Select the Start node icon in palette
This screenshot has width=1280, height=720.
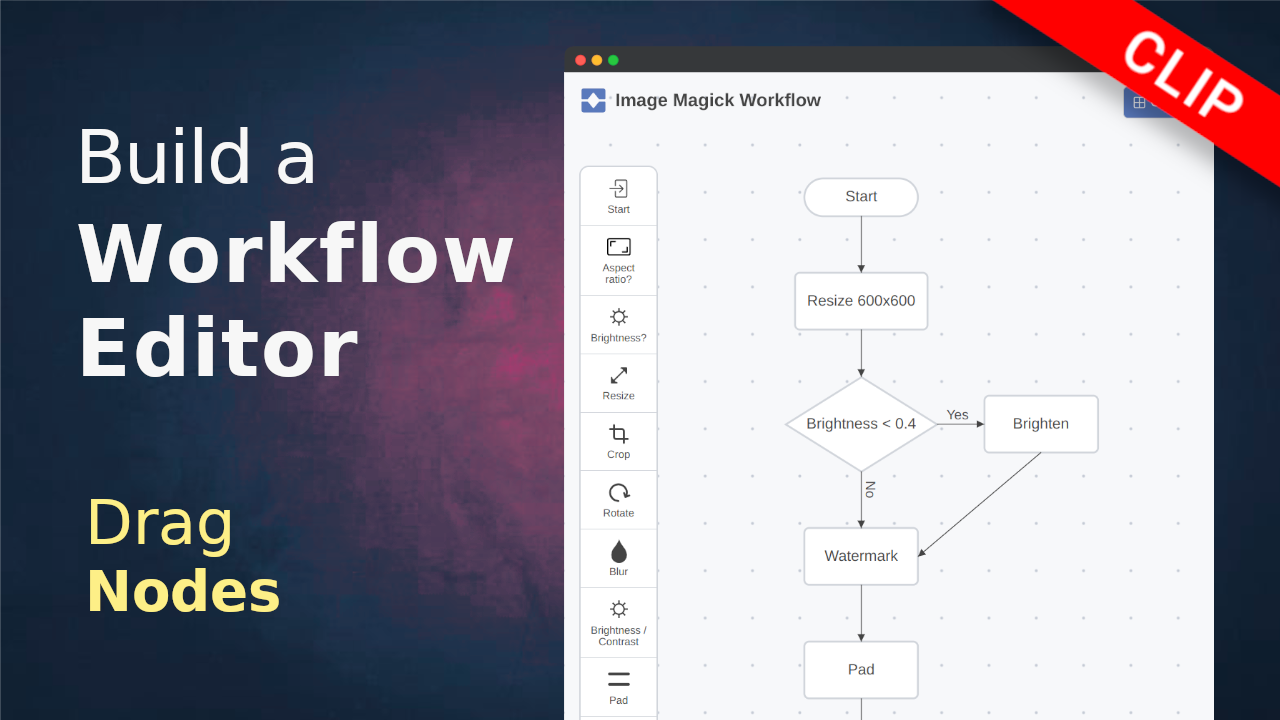tap(618, 189)
